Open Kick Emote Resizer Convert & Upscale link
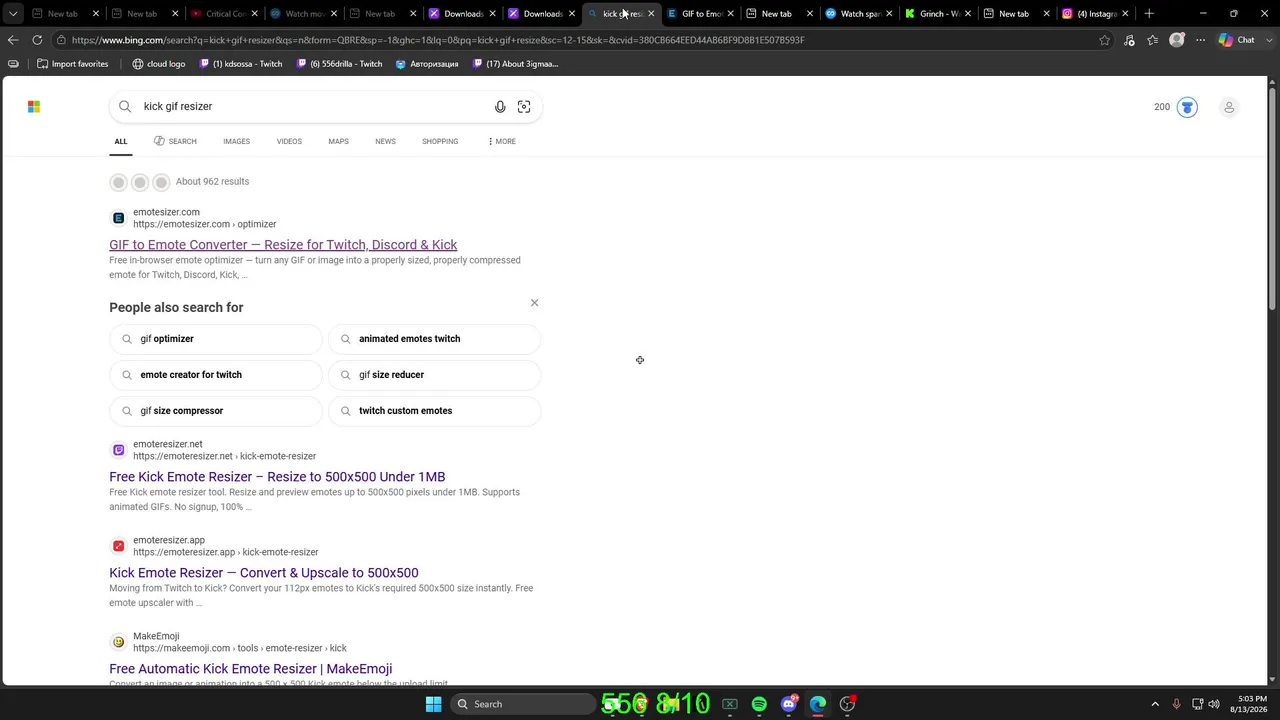 264,573
